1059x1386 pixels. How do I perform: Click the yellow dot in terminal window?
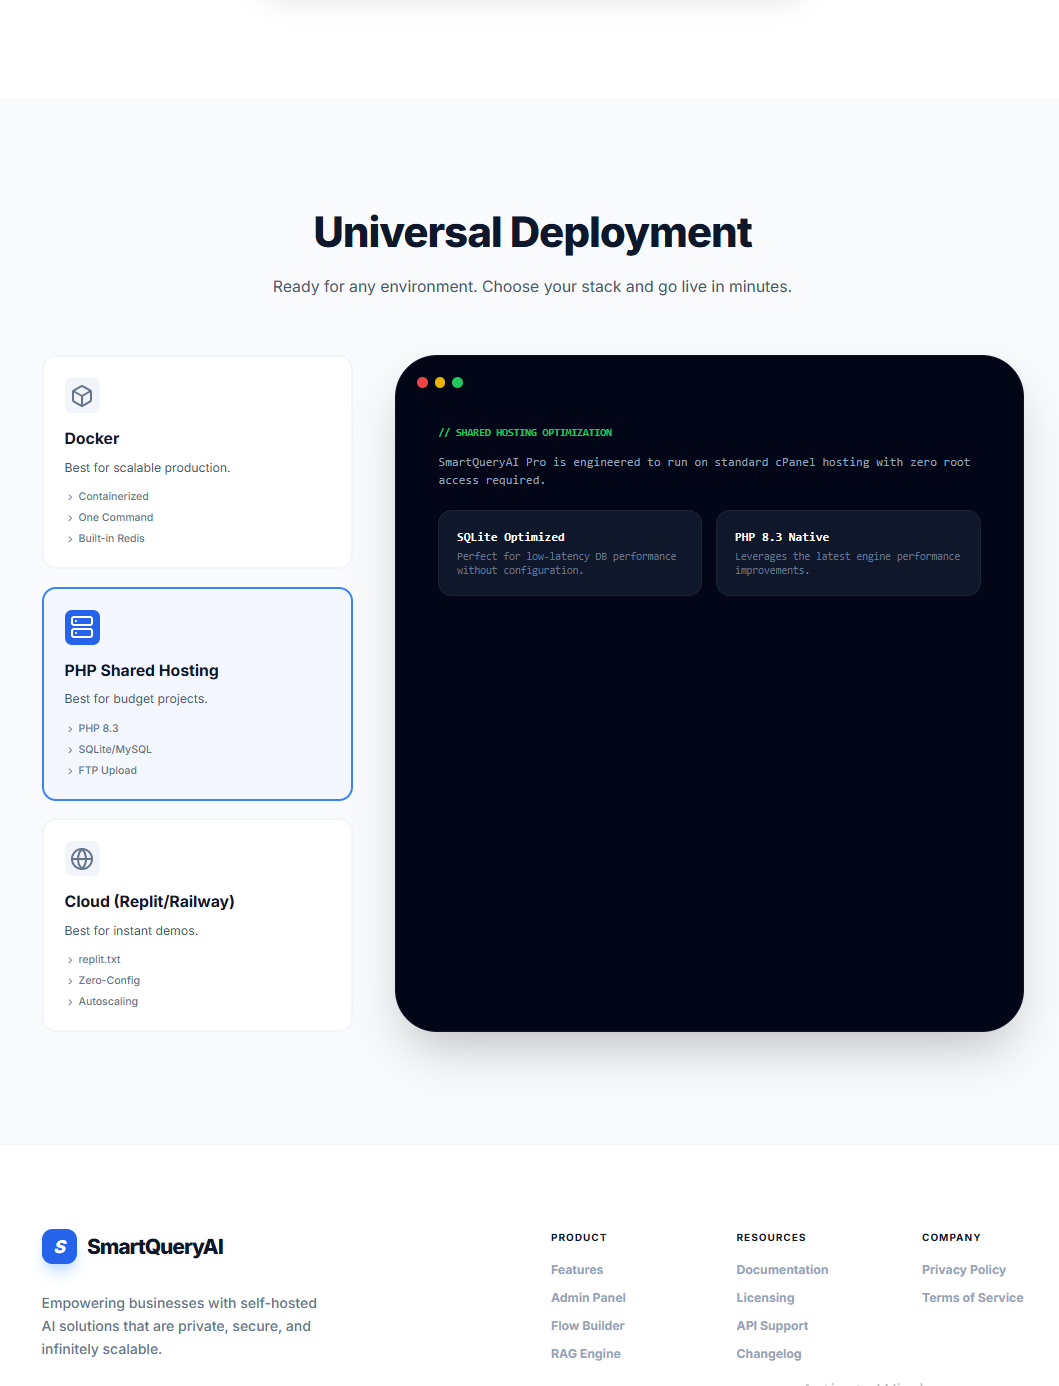pos(440,383)
